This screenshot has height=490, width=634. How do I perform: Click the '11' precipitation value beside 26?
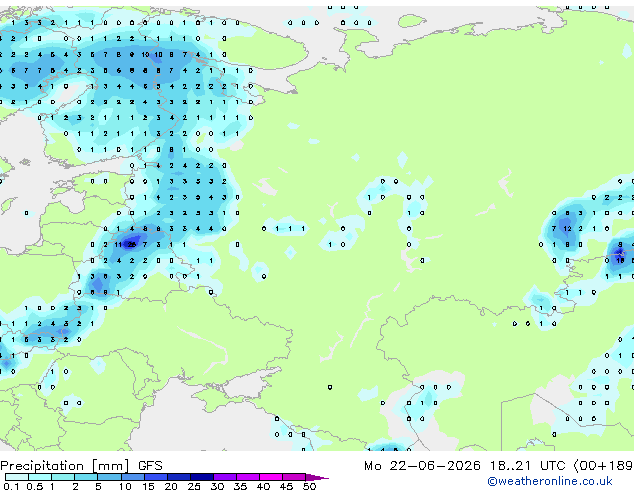pos(118,245)
